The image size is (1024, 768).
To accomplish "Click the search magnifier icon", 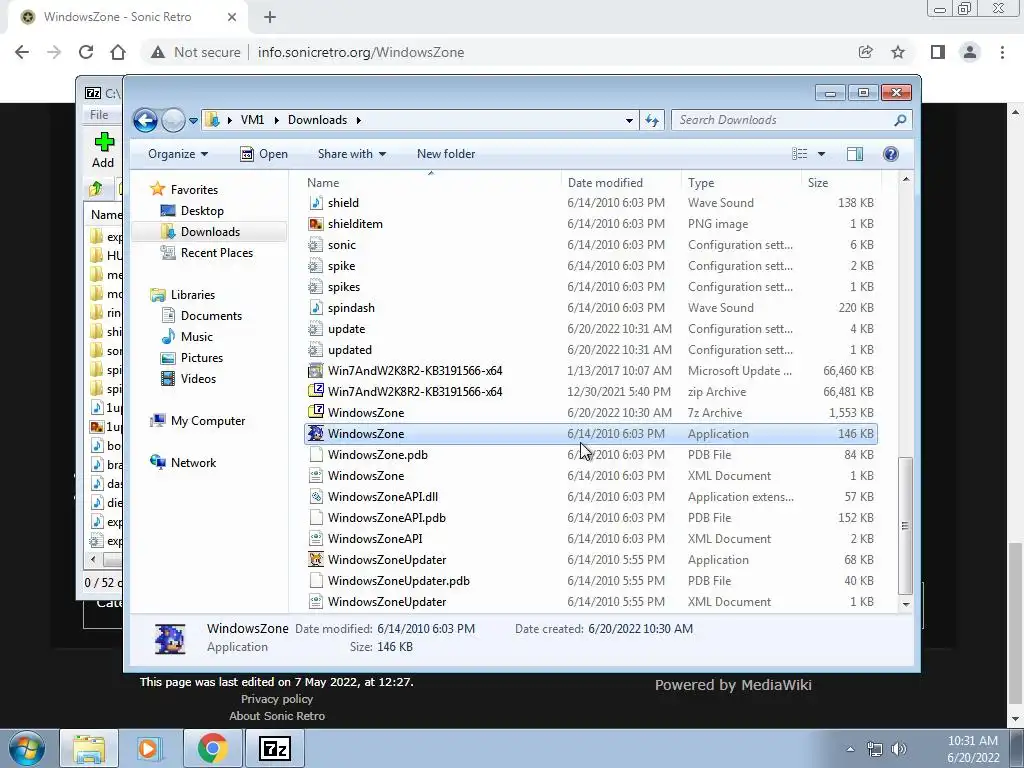I will [900, 120].
